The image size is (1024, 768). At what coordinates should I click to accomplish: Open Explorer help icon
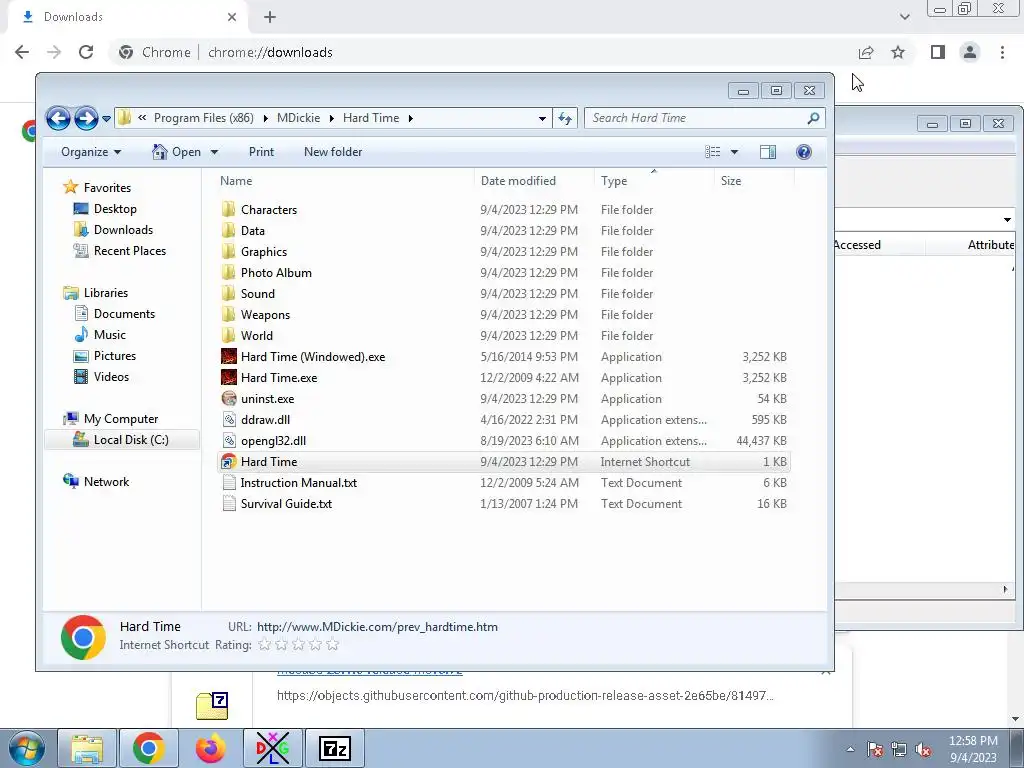[804, 152]
